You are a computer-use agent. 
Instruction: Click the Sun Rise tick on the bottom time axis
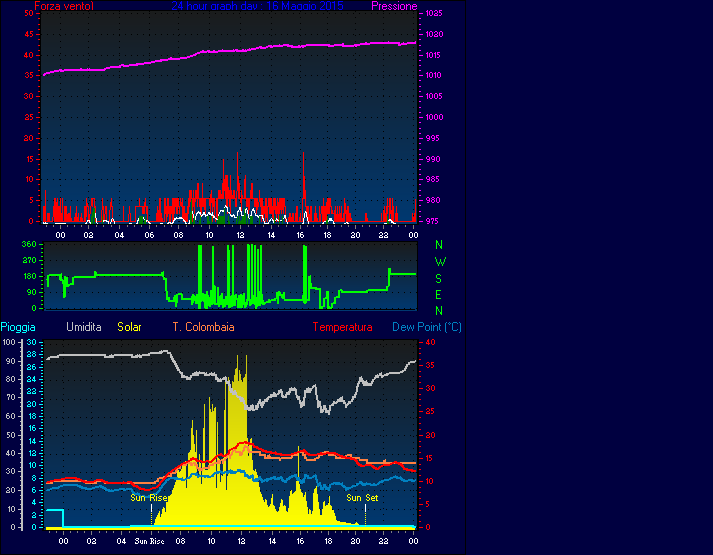(x=149, y=542)
